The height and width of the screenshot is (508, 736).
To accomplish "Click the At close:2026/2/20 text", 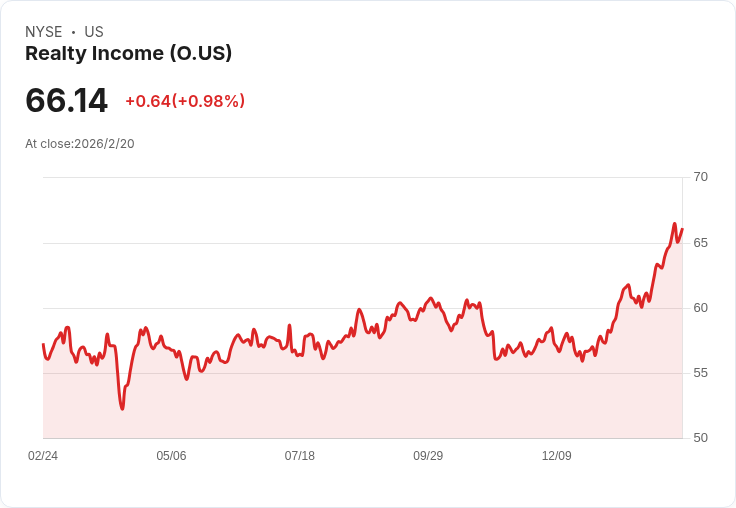I will pyautogui.click(x=80, y=144).
